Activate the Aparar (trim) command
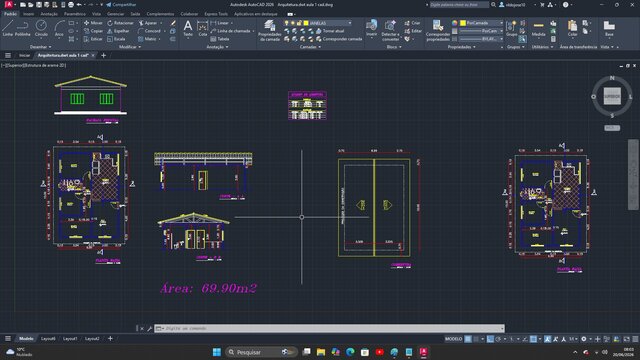The height and width of the screenshot is (360, 640). tap(148, 23)
